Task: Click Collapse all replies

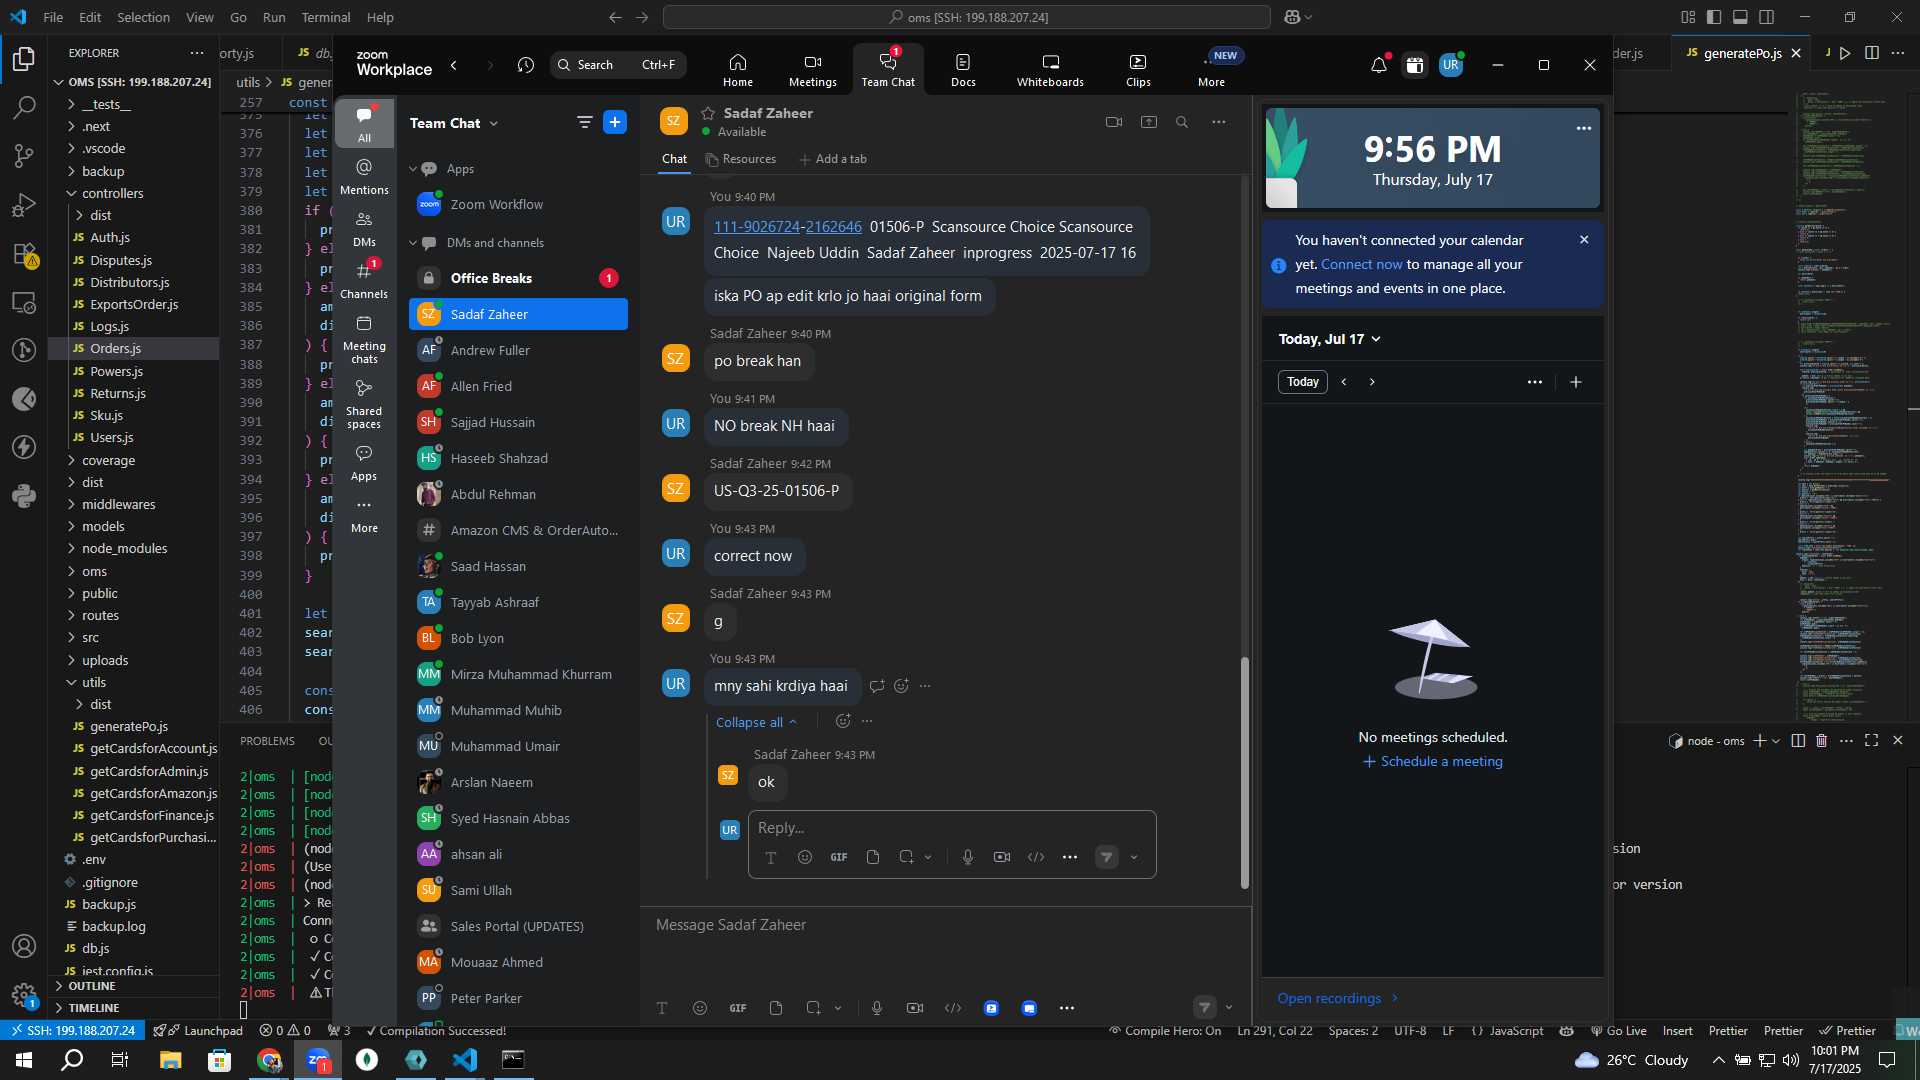Action: coord(756,722)
